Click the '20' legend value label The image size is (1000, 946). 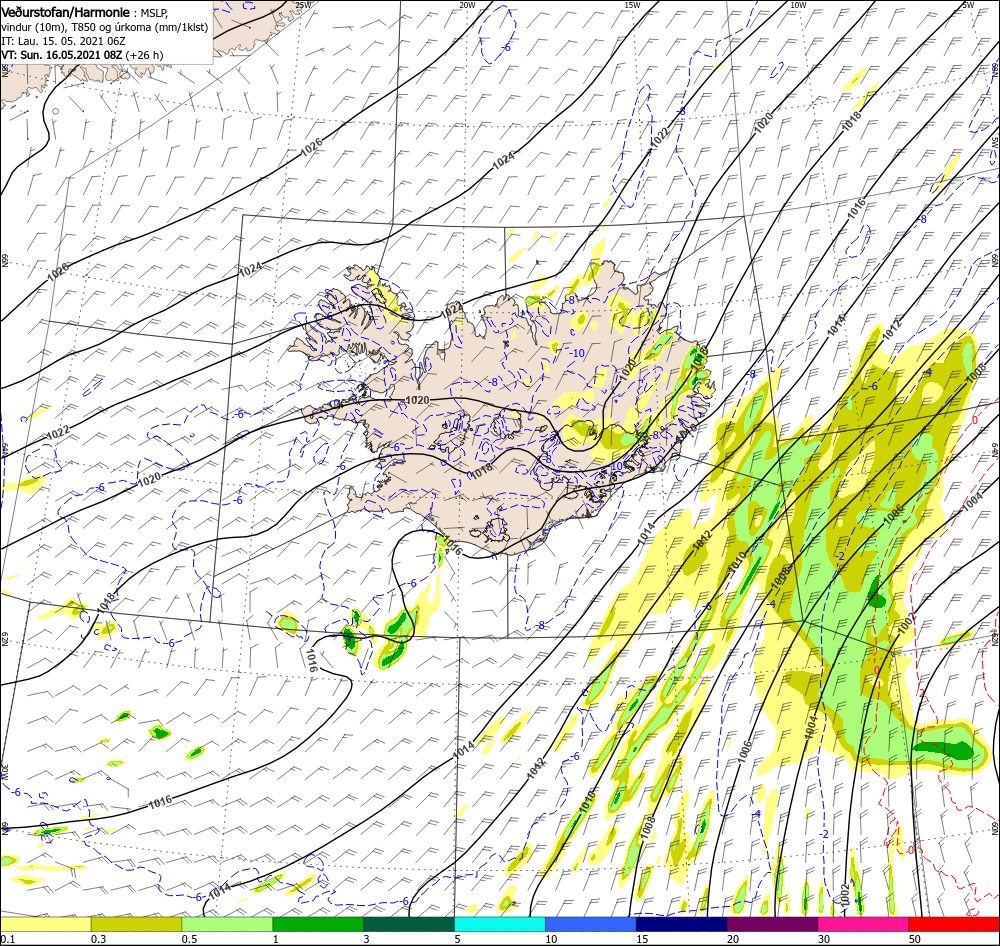coord(733,939)
